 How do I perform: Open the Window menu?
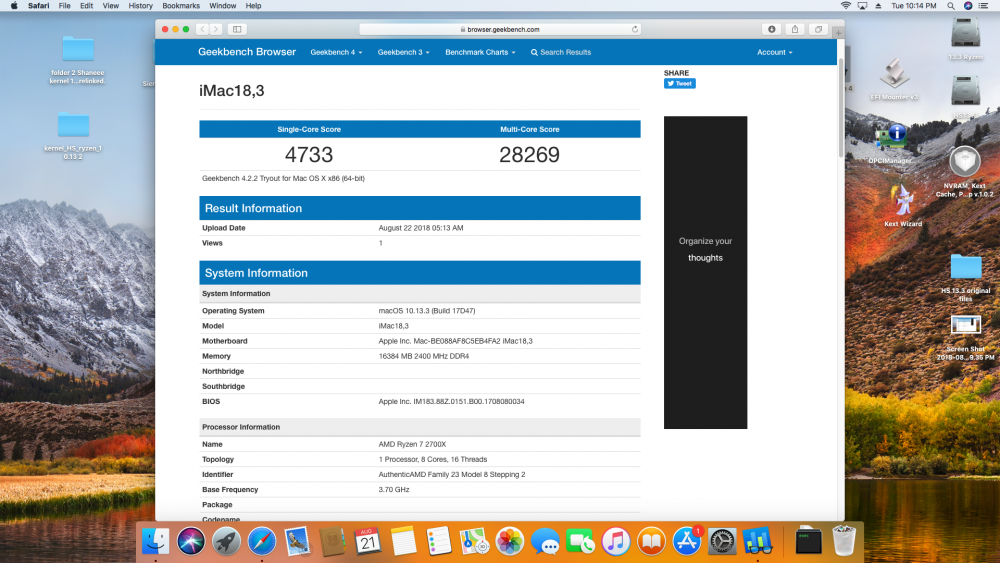223,6
